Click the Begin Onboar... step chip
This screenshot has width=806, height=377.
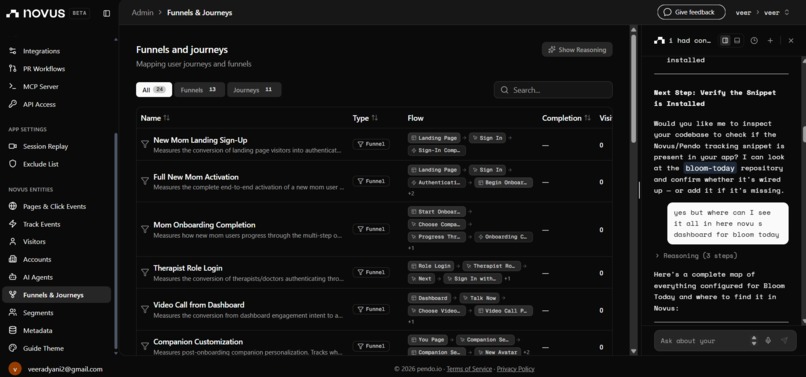point(503,183)
